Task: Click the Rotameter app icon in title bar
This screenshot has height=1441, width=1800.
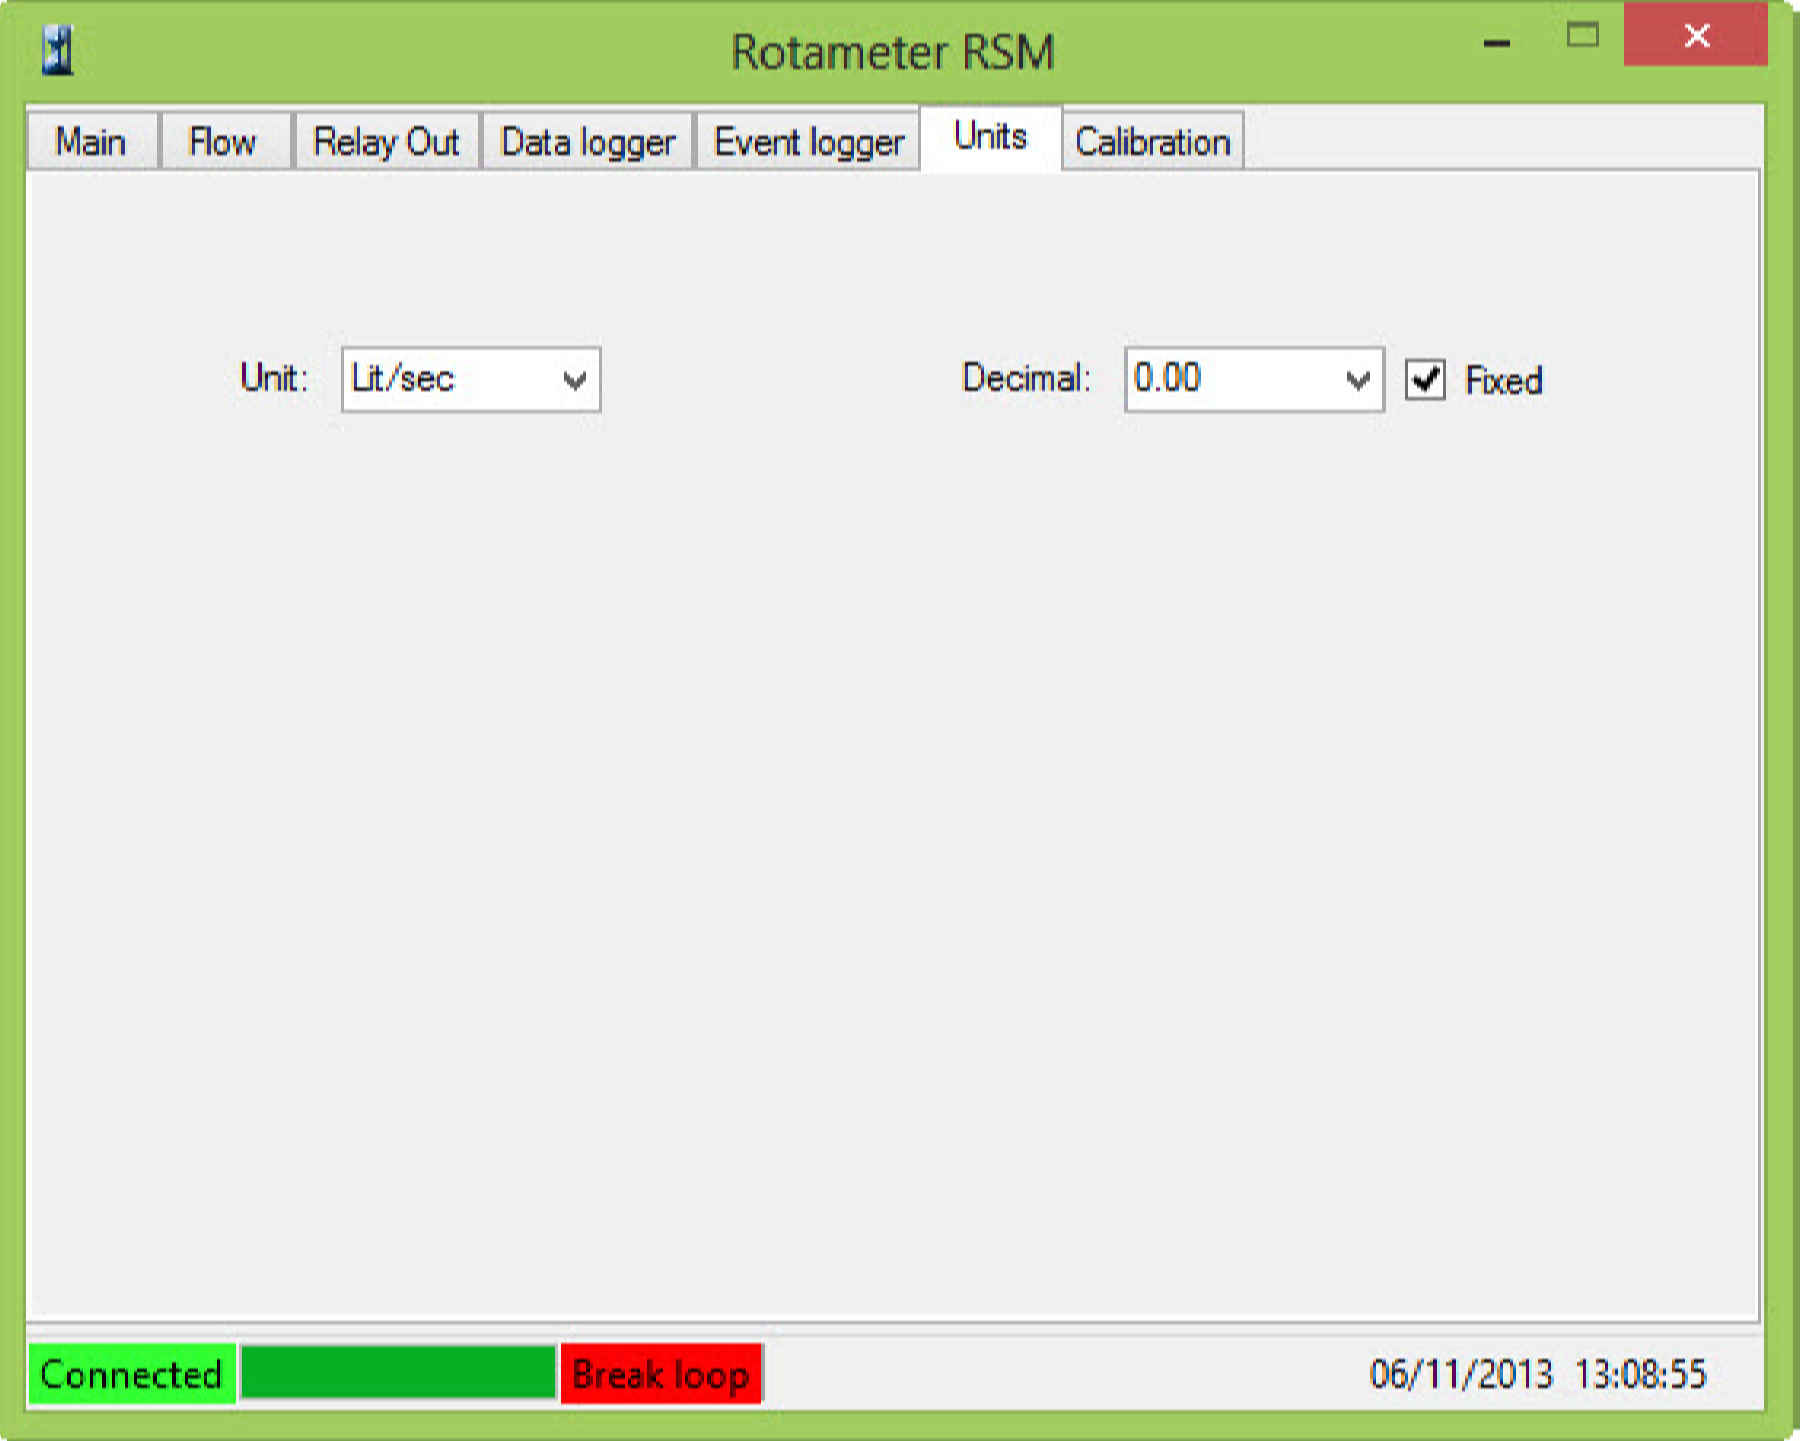Action: point(58,50)
